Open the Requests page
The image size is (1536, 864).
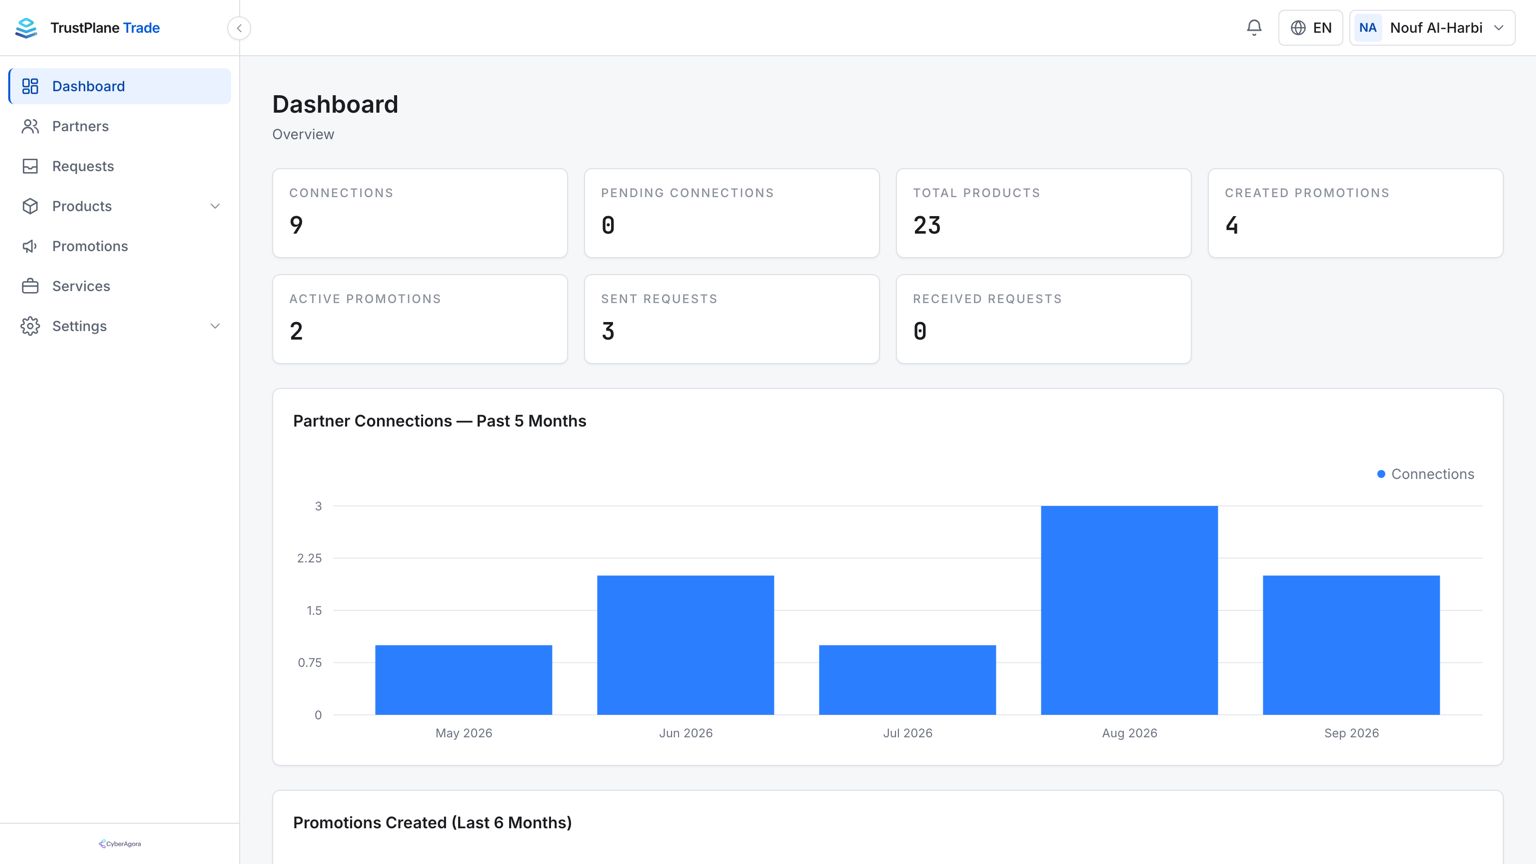(x=120, y=166)
